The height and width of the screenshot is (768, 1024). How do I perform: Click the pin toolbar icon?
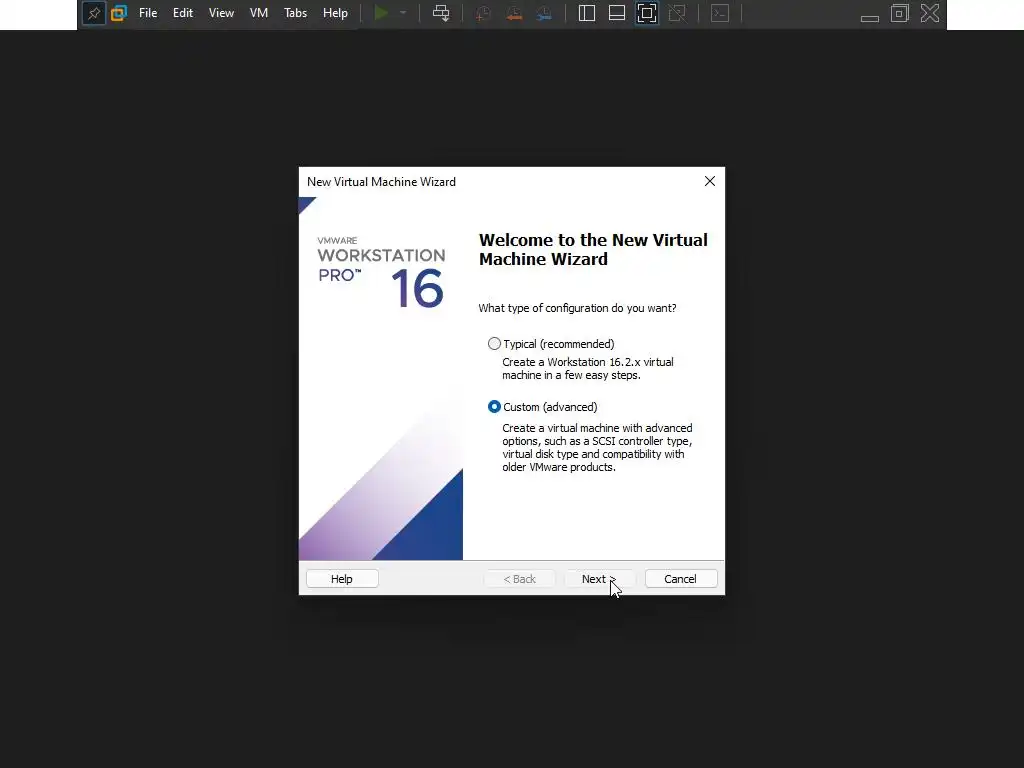click(x=94, y=13)
